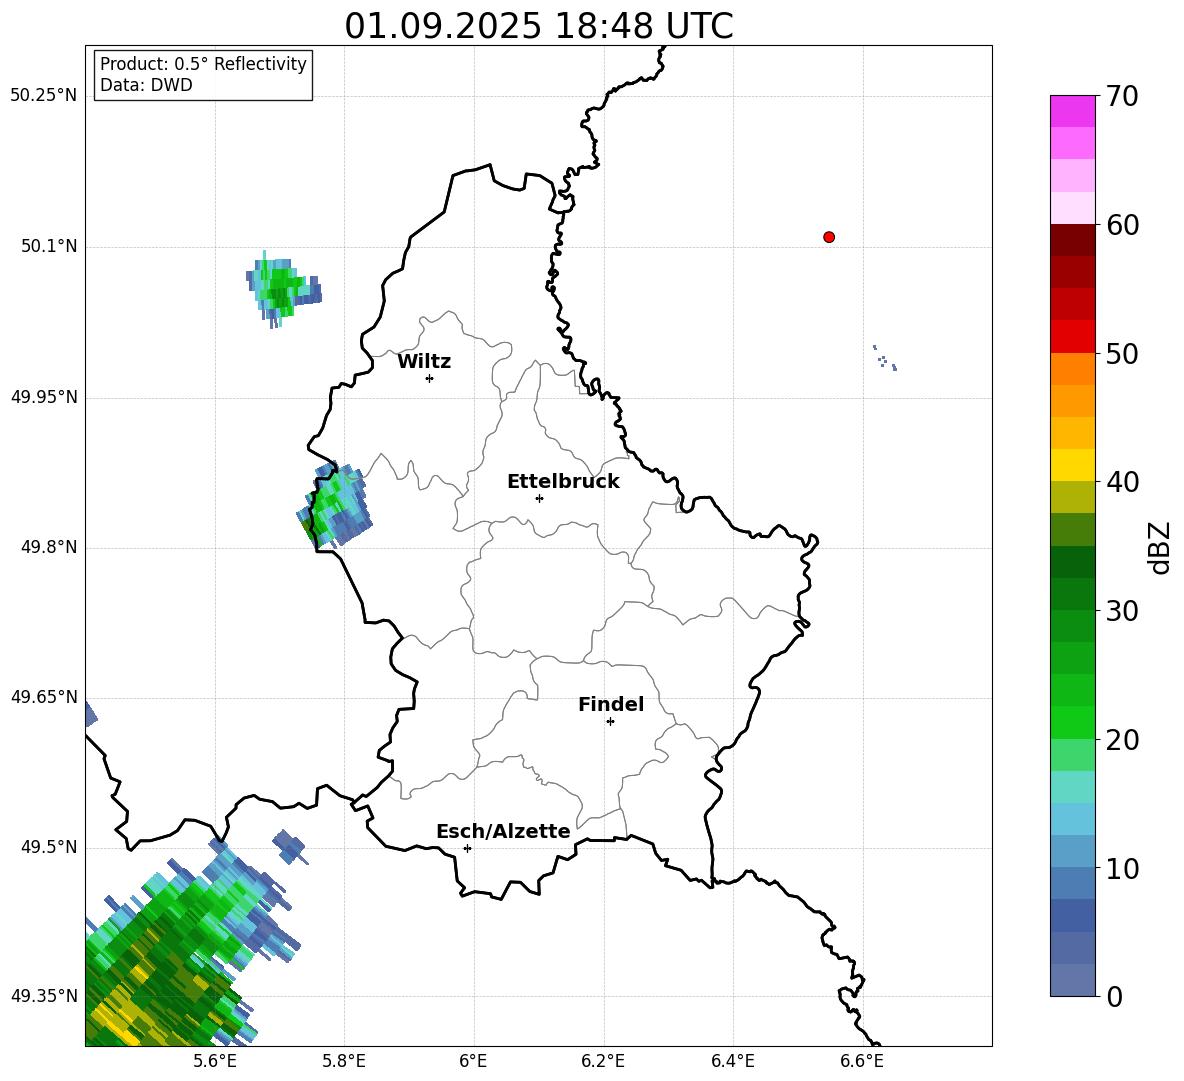
Task: Click the 6.4°E longitude label
Action: (x=732, y=1061)
